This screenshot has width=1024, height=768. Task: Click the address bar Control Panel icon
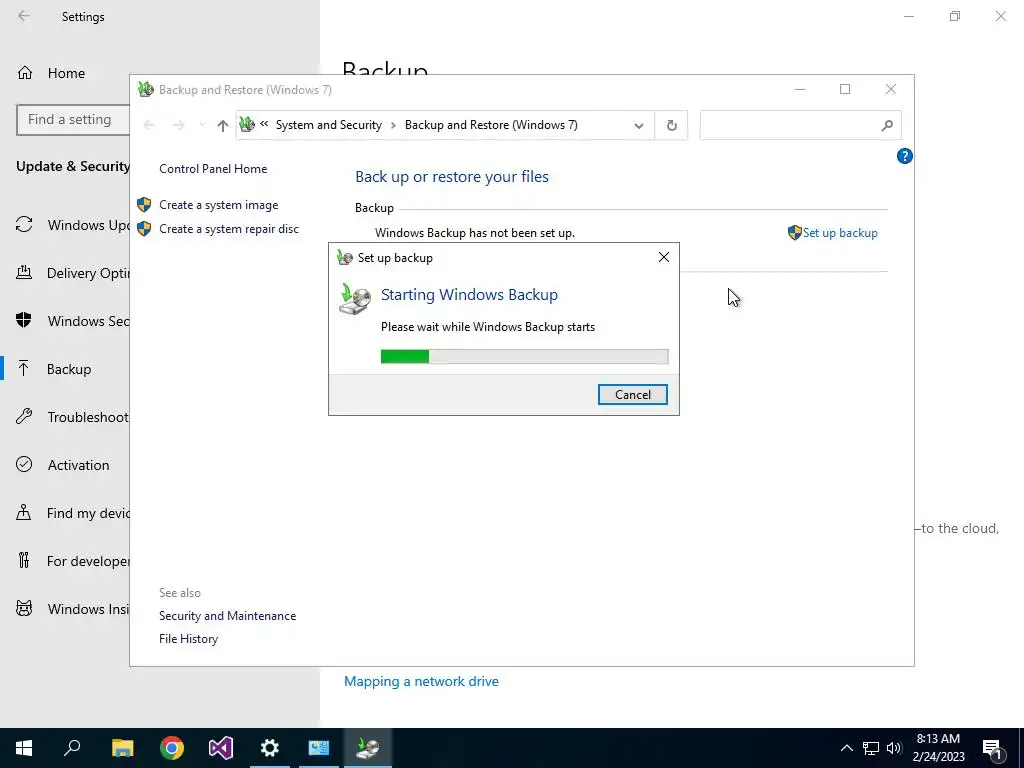(x=247, y=124)
